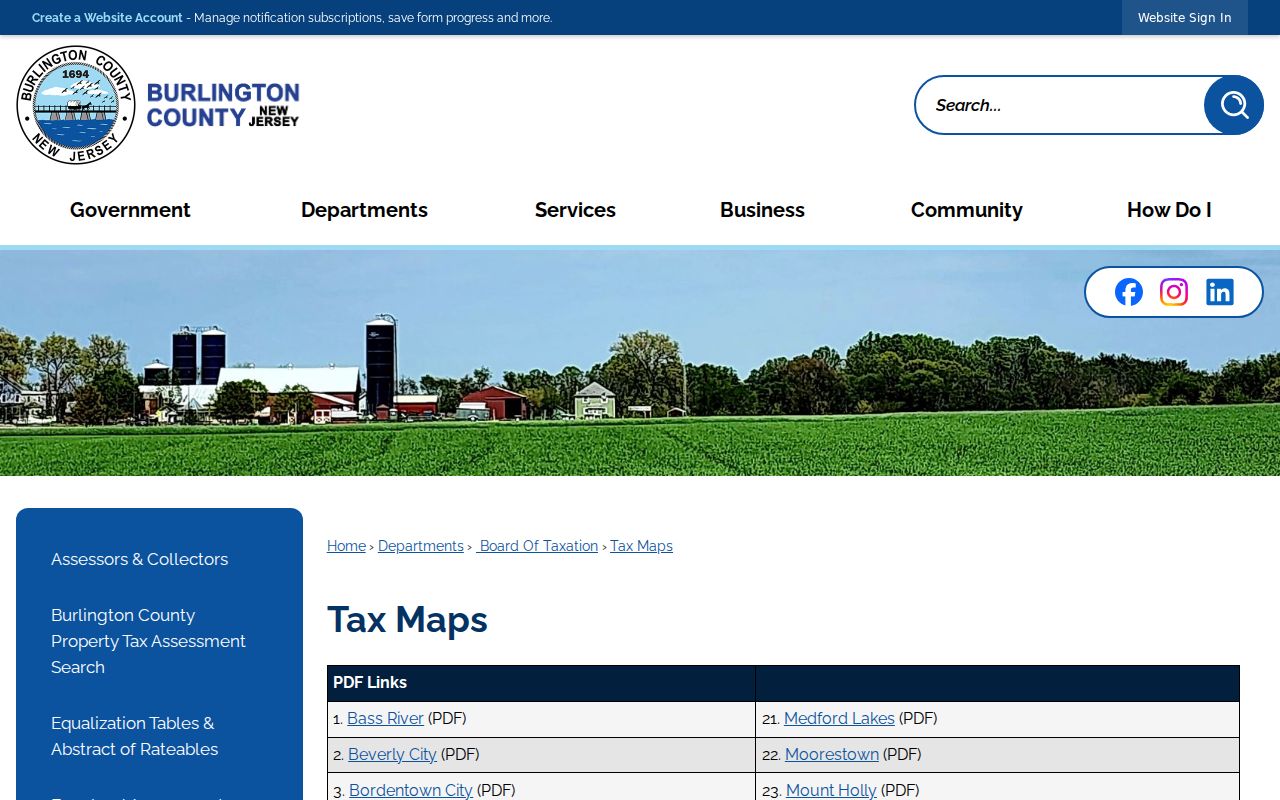Open the How Do I menu

(x=1169, y=210)
